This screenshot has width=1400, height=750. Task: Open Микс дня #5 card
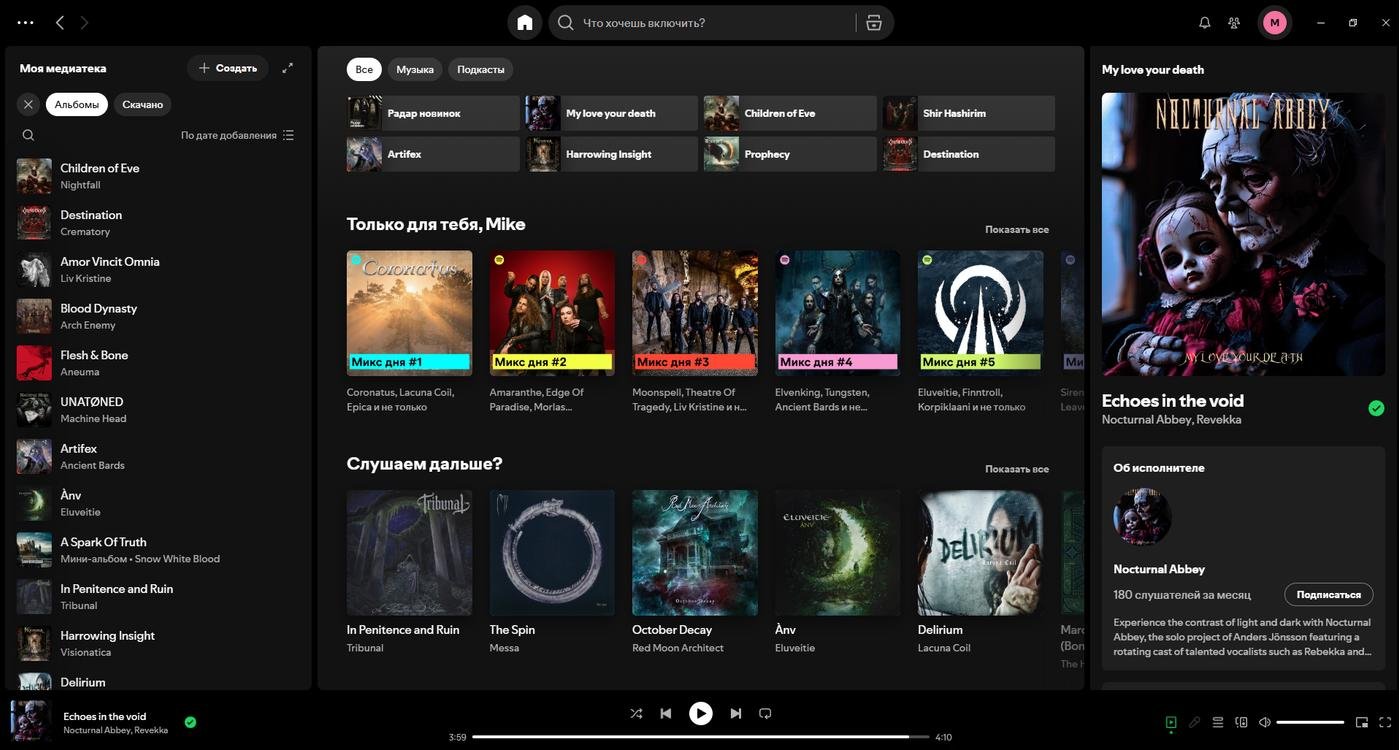coord(981,333)
